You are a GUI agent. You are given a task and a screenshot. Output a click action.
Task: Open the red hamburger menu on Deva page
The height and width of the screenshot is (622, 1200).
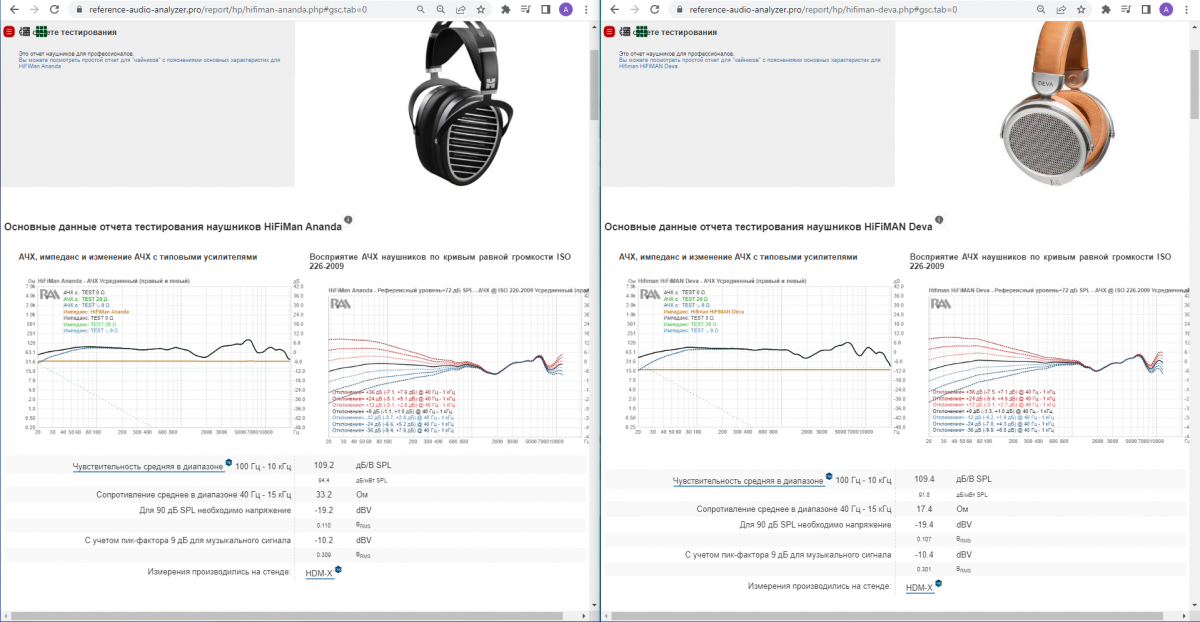pyautogui.click(x=609, y=32)
